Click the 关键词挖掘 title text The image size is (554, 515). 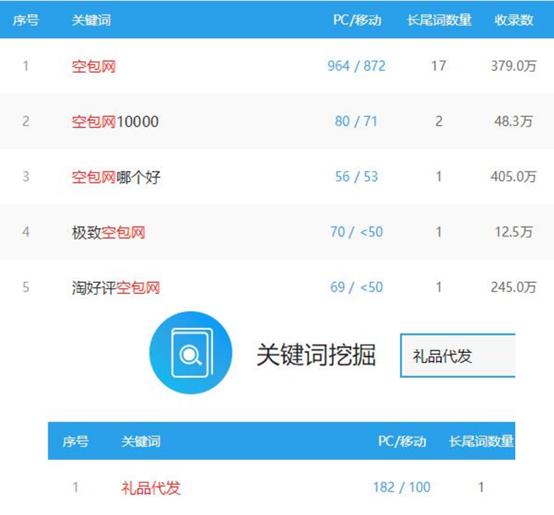point(316,355)
